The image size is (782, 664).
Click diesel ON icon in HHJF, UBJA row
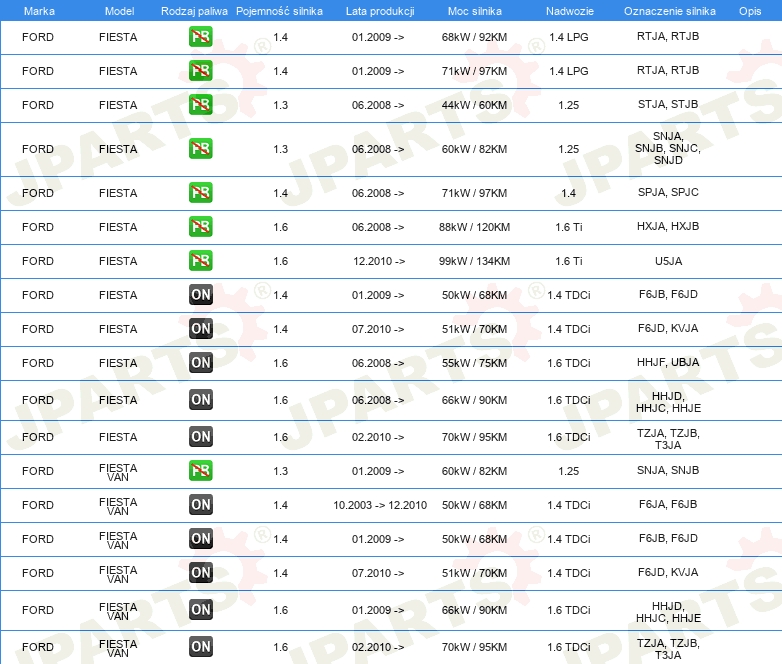(200, 362)
